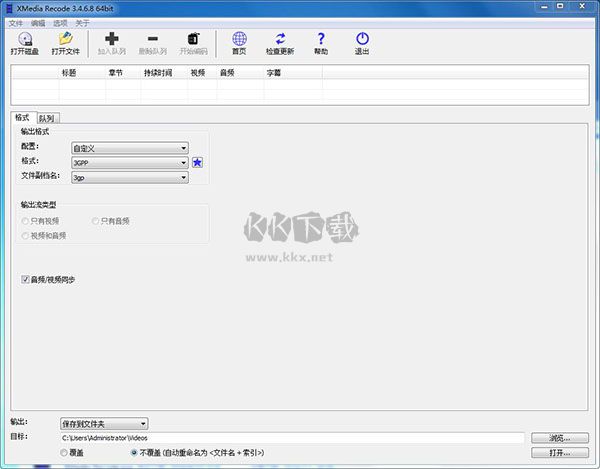Click the Audio (音频) column header

point(240,73)
